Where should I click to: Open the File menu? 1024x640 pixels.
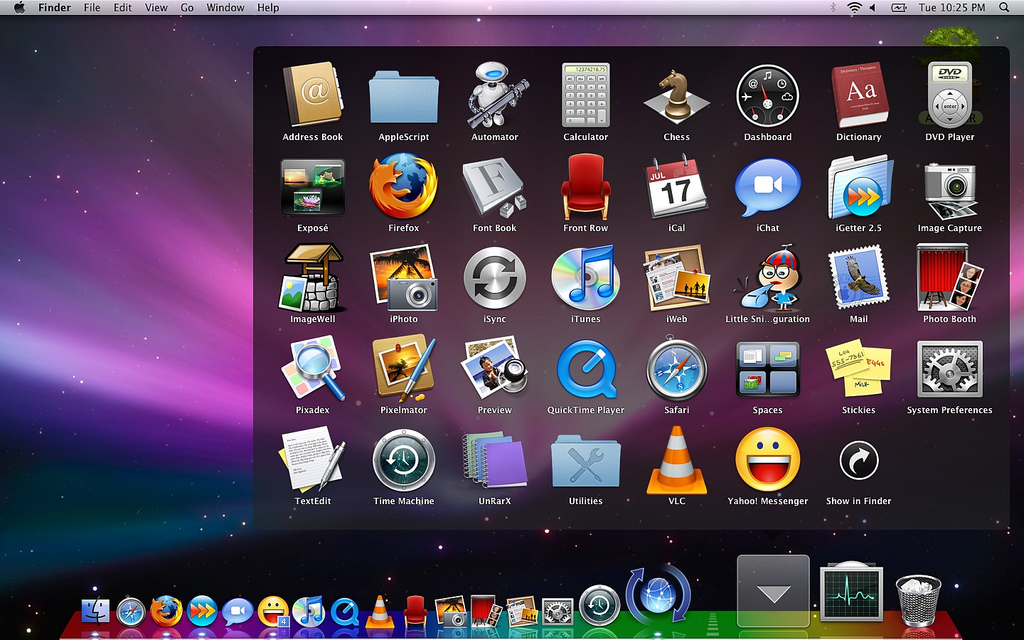[92, 8]
